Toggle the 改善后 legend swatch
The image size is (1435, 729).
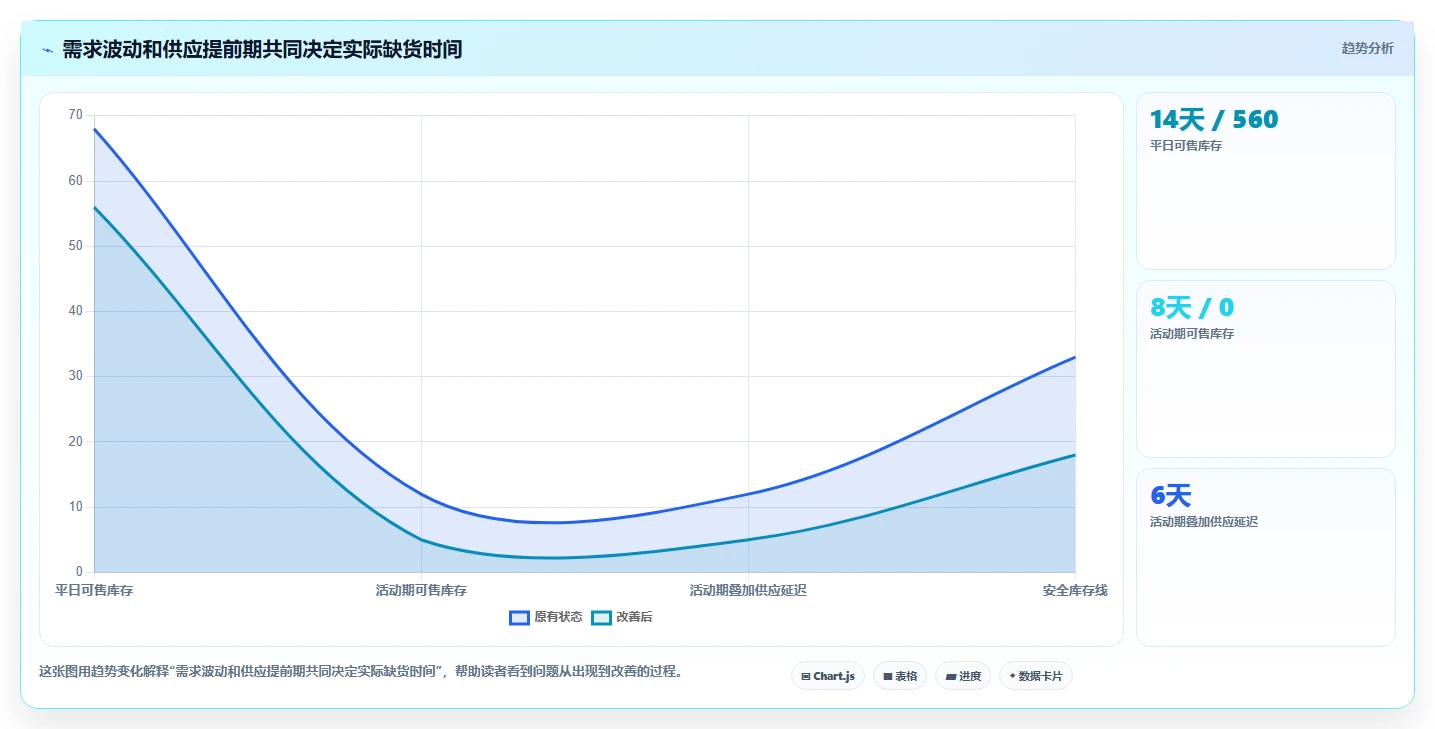601,618
